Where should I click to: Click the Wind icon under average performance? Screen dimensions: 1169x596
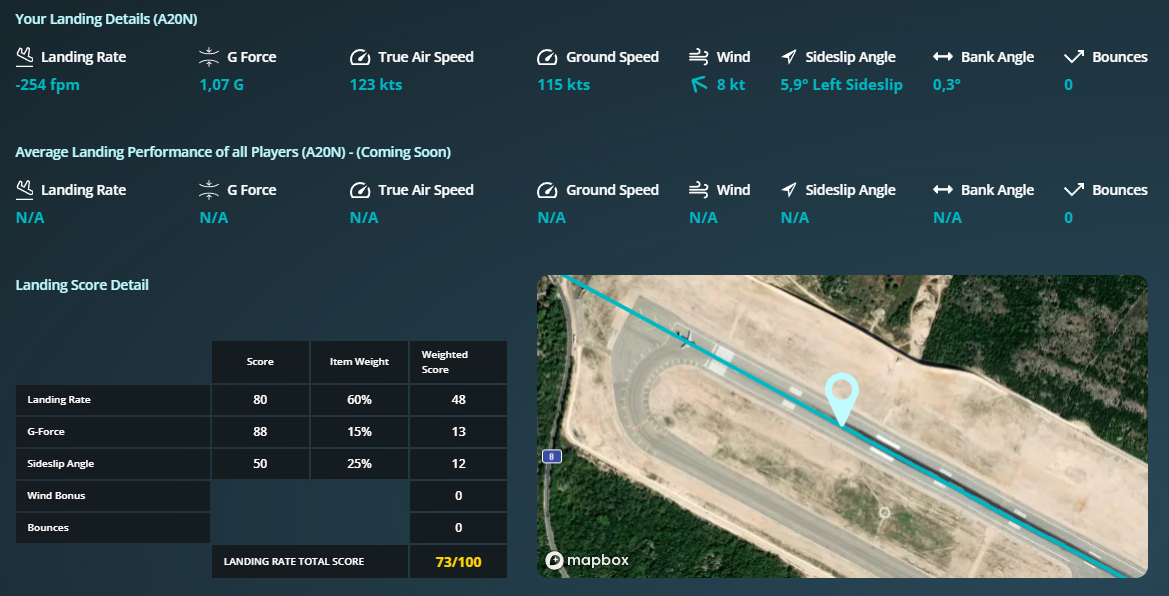click(697, 189)
